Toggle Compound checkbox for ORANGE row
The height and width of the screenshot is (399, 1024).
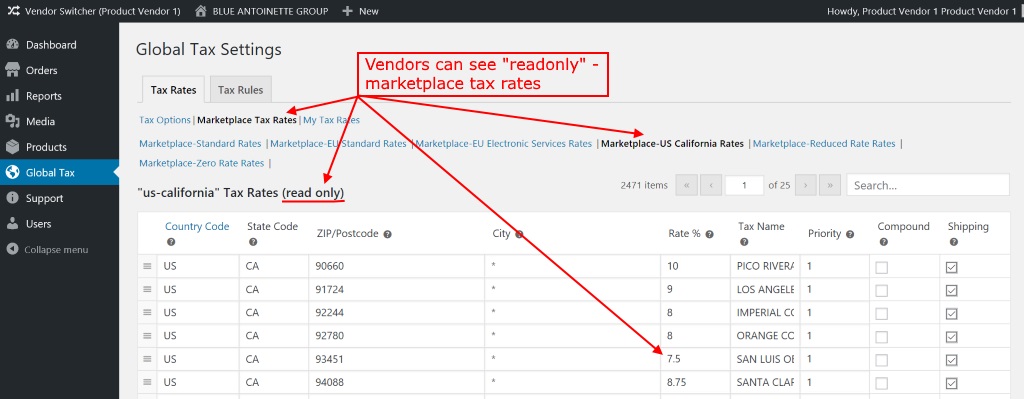882,337
